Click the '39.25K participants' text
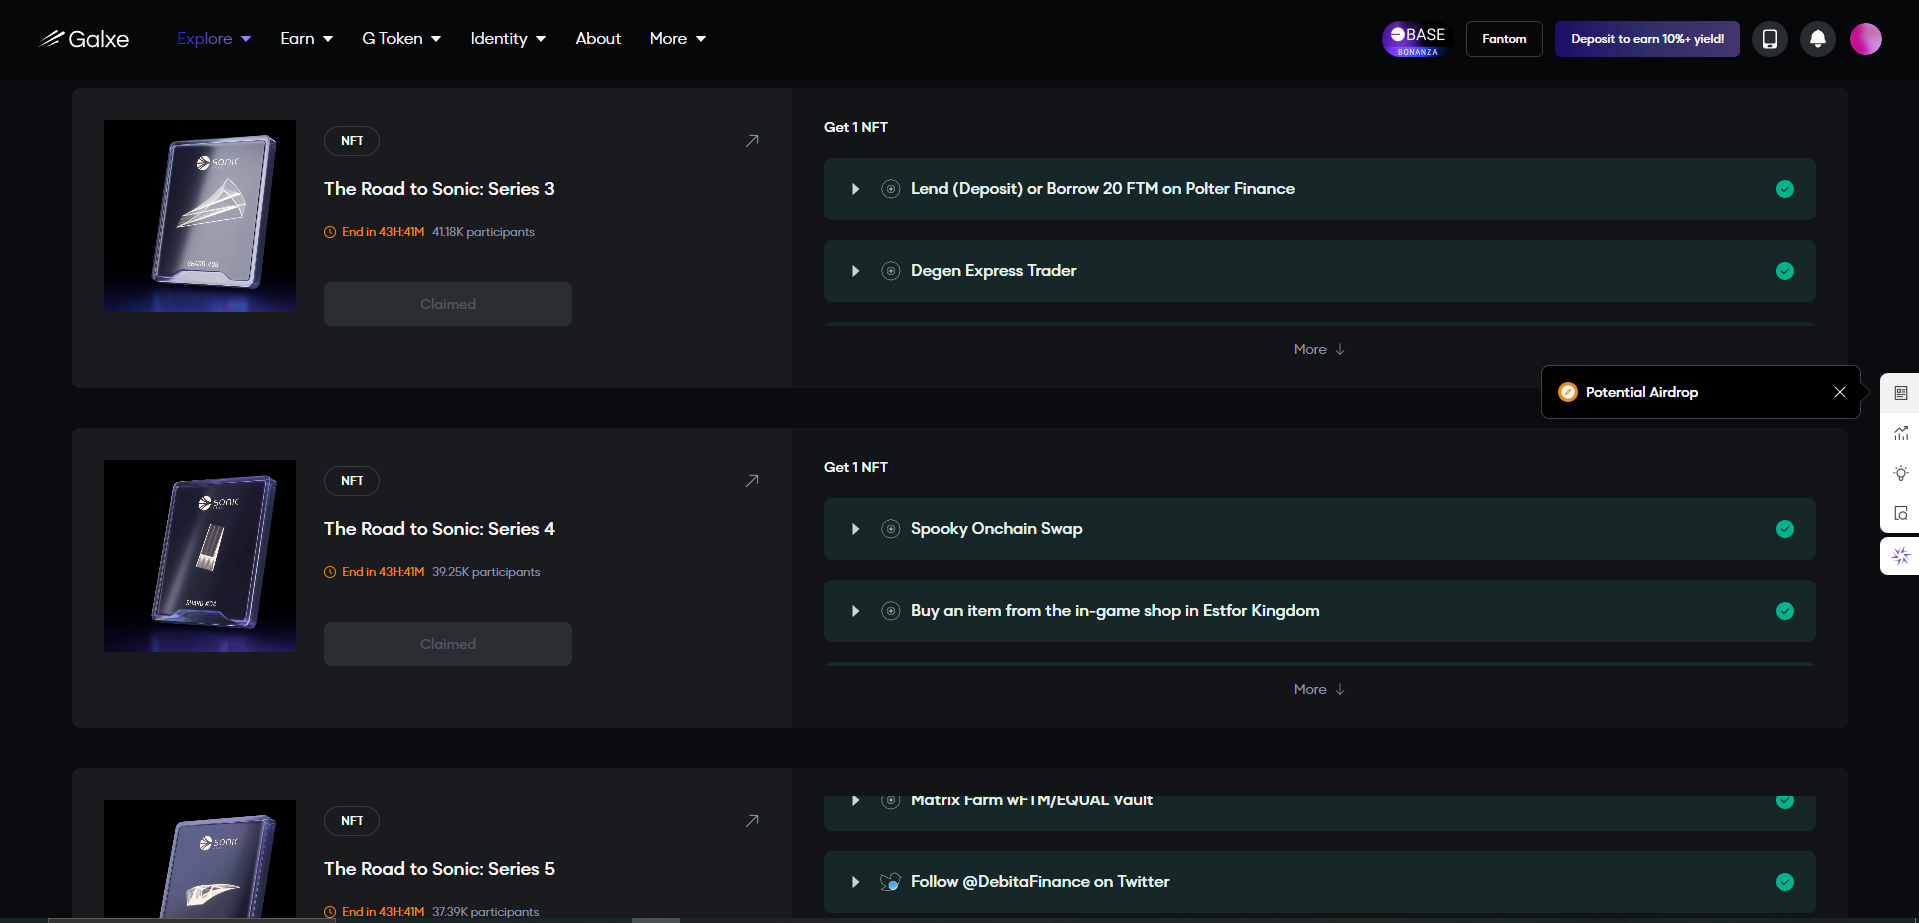 tap(486, 572)
